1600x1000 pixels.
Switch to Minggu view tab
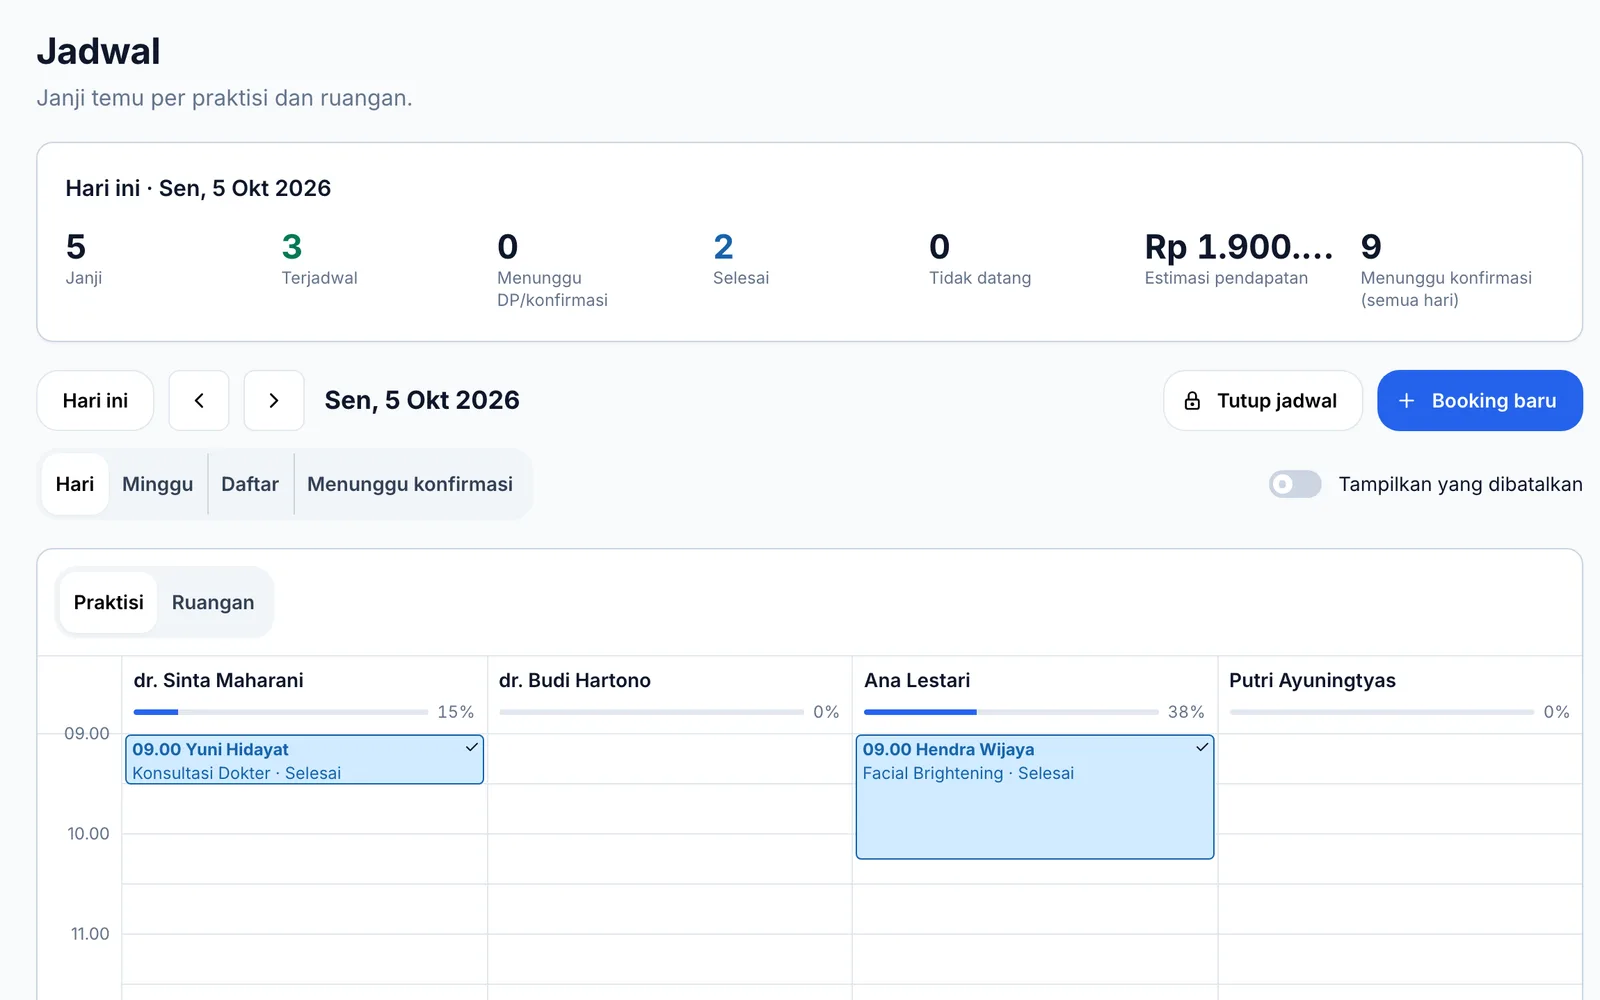pos(158,484)
